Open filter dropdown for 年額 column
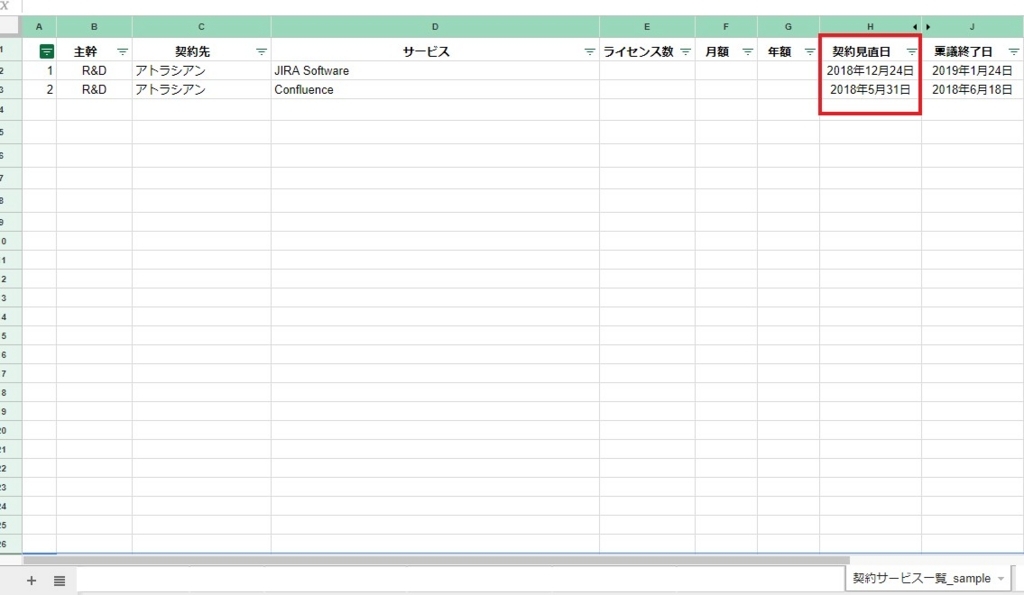The image size is (1024, 595). tap(809, 52)
